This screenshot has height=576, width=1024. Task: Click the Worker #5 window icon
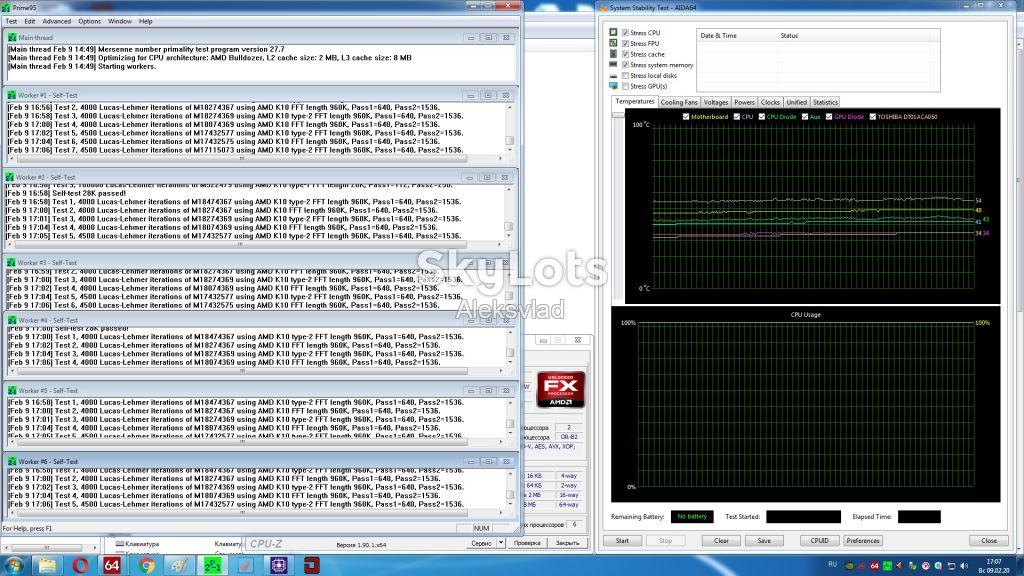12,391
